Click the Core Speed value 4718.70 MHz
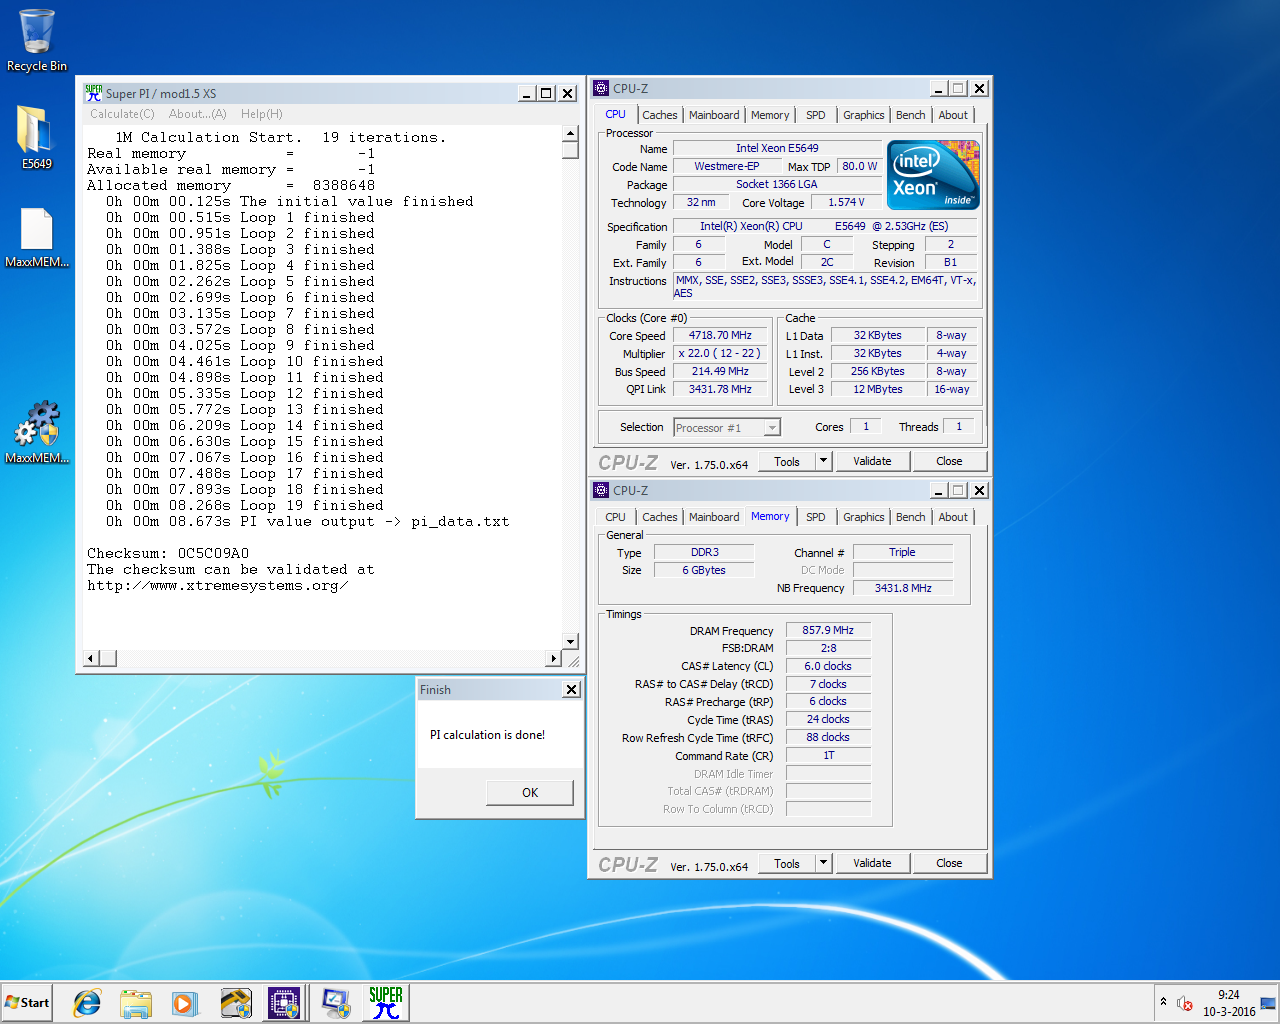 click(720, 336)
